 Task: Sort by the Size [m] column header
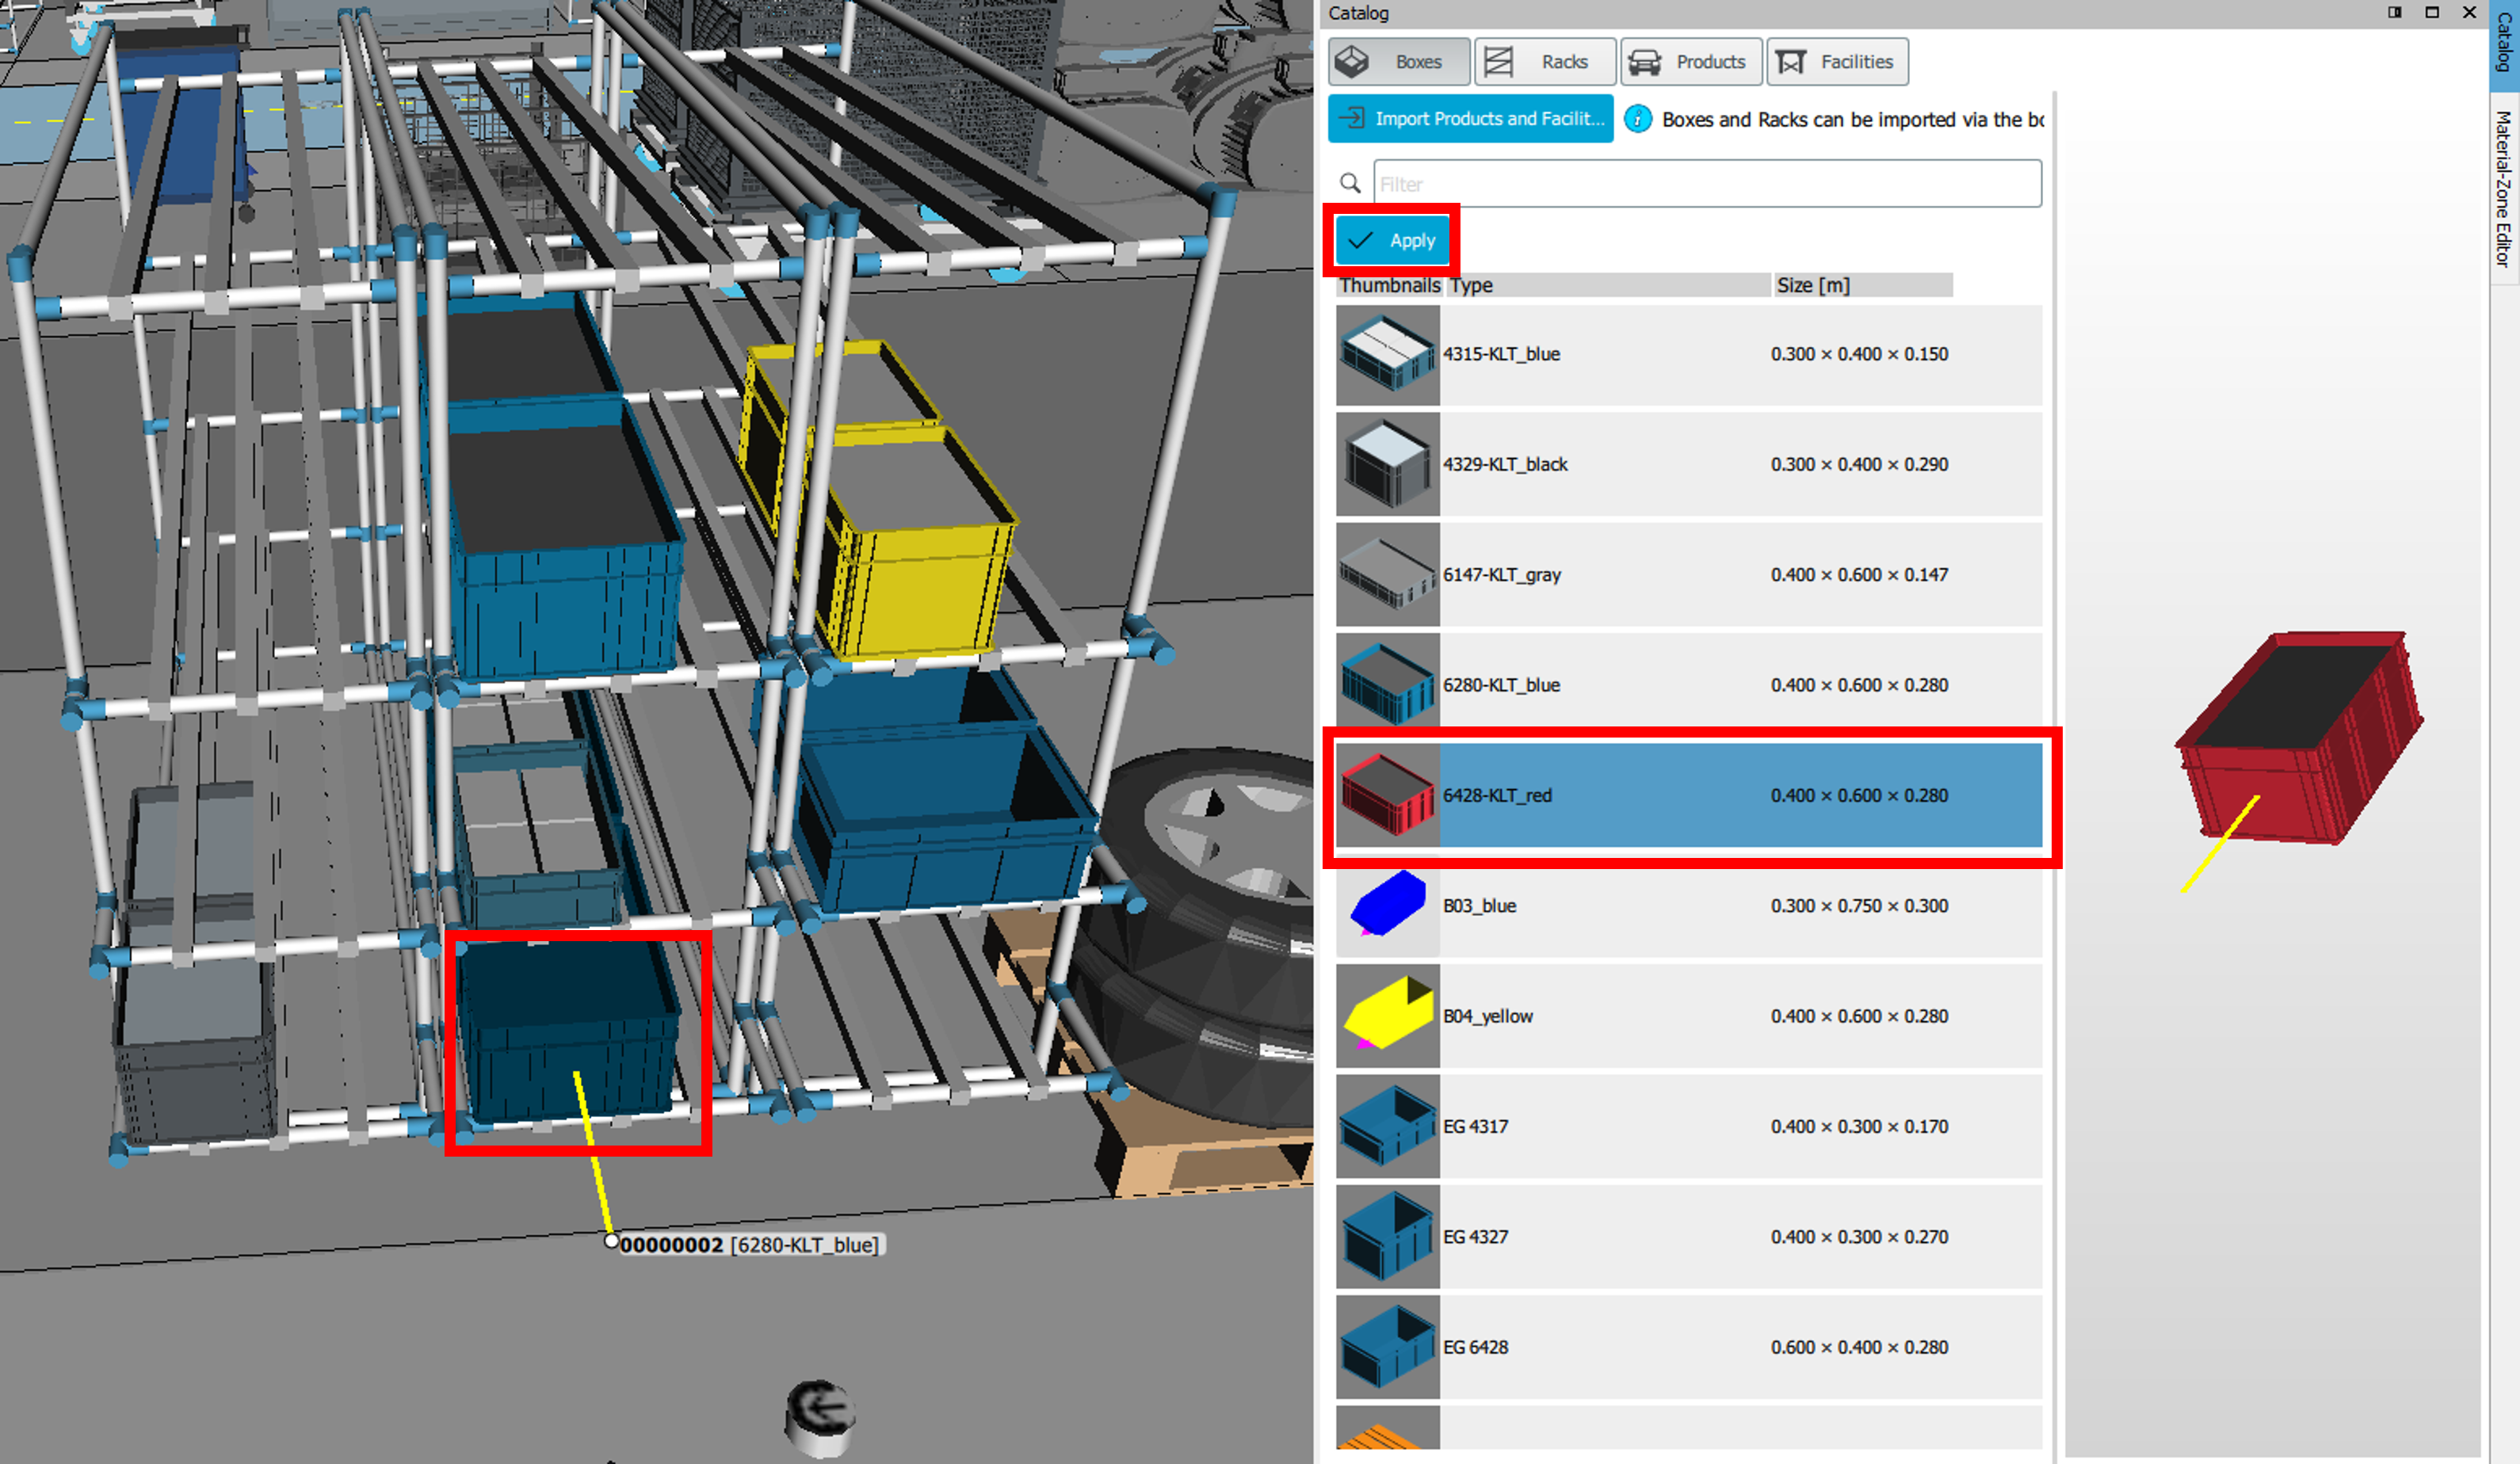click(1863, 286)
